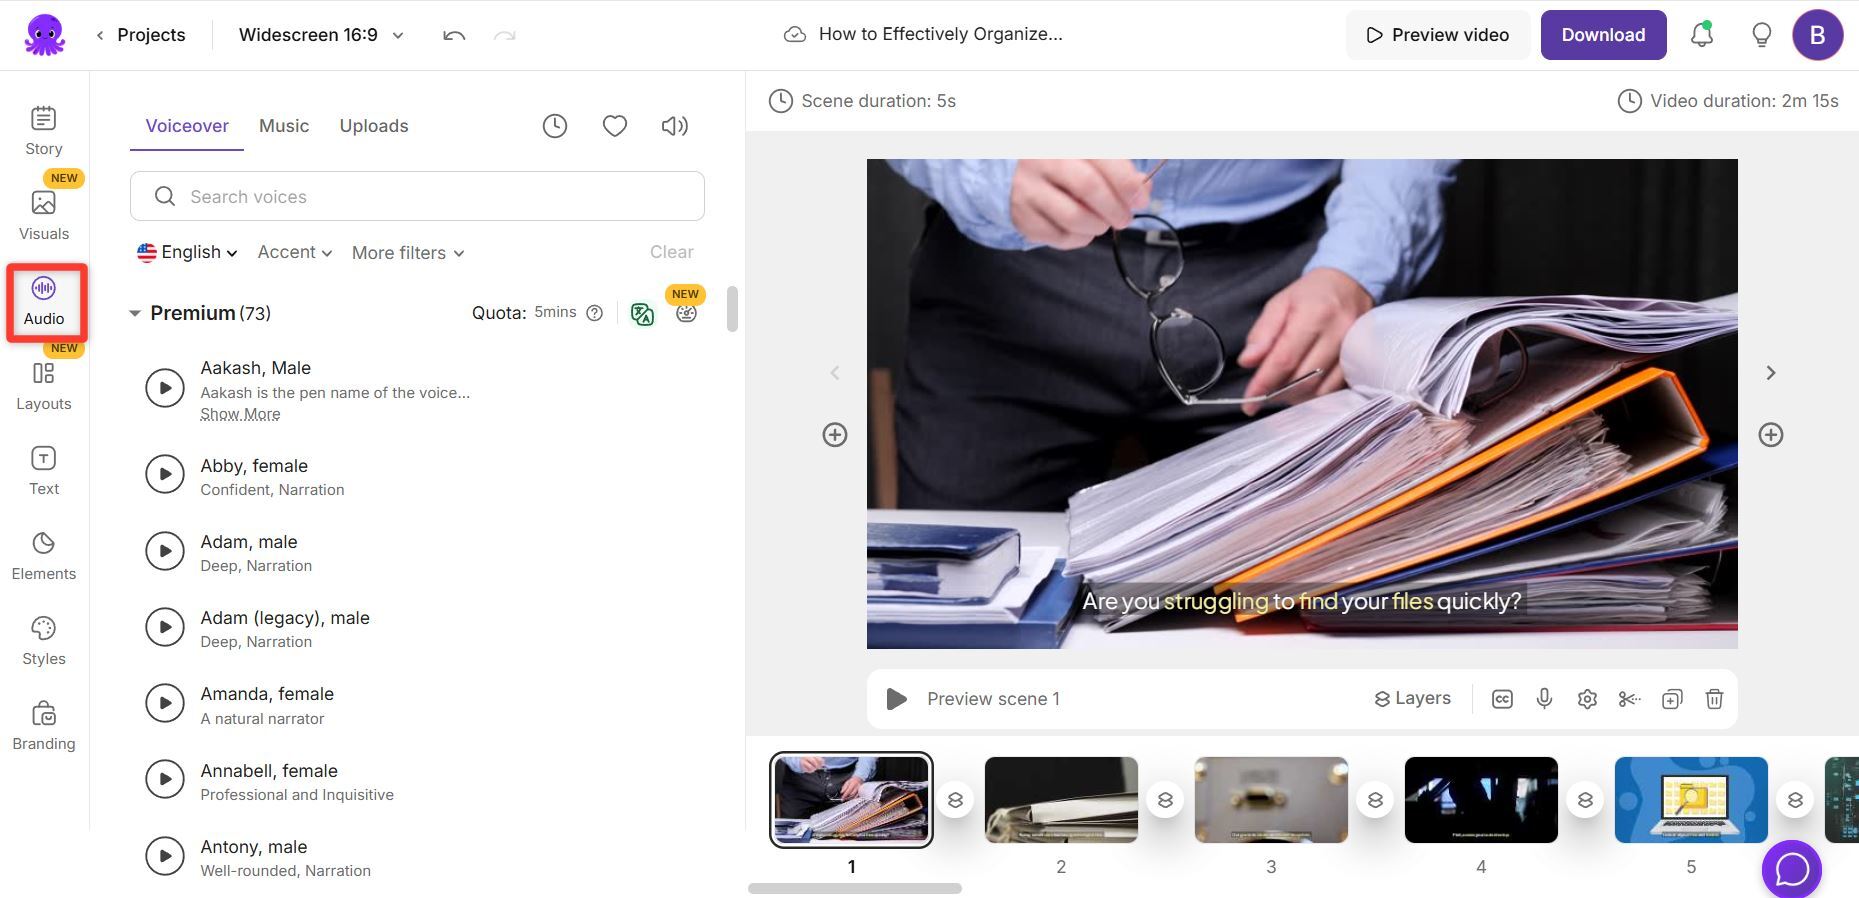Open the Visuals panel
This screenshot has width=1859, height=898.
tap(43, 215)
